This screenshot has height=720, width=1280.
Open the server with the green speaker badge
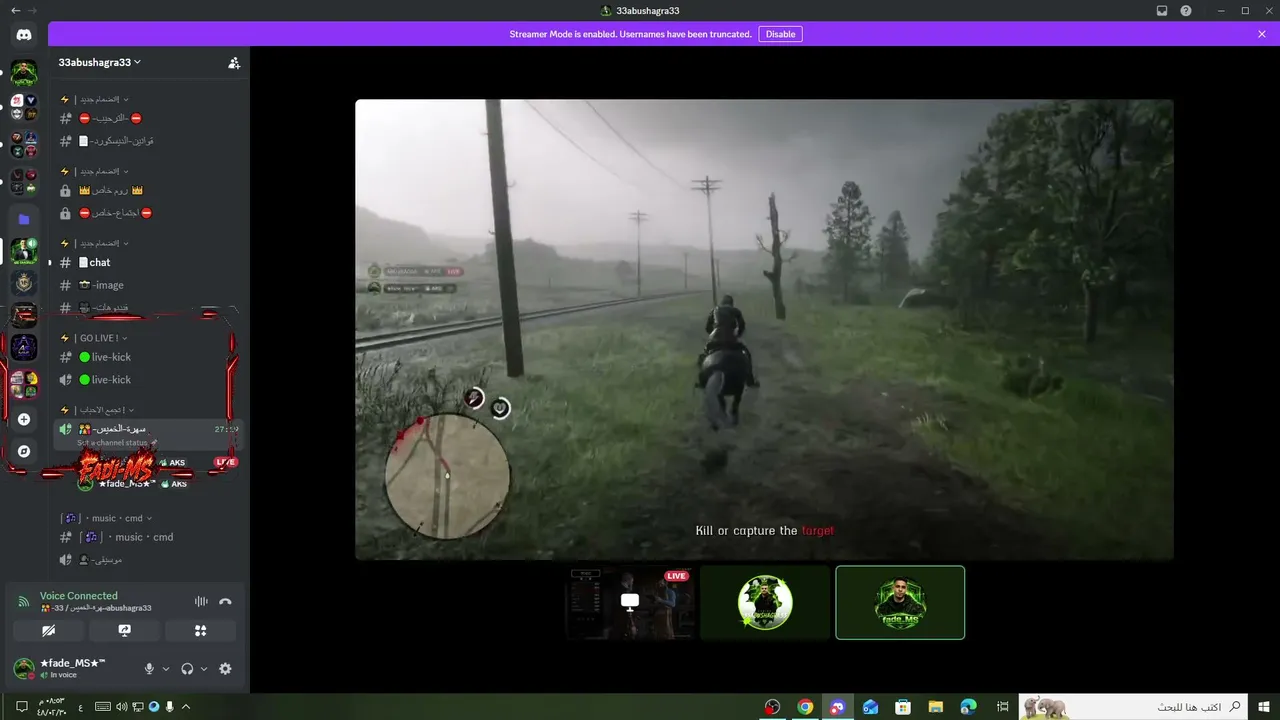pos(24,251)
